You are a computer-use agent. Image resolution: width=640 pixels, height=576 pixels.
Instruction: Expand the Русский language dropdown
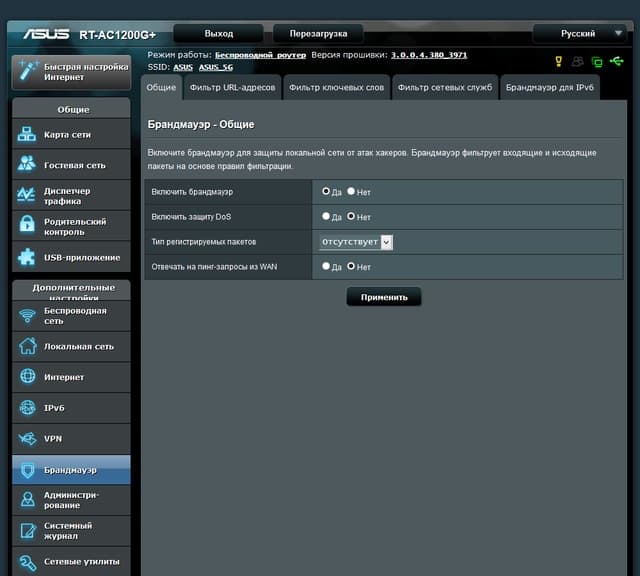point(584,33)
